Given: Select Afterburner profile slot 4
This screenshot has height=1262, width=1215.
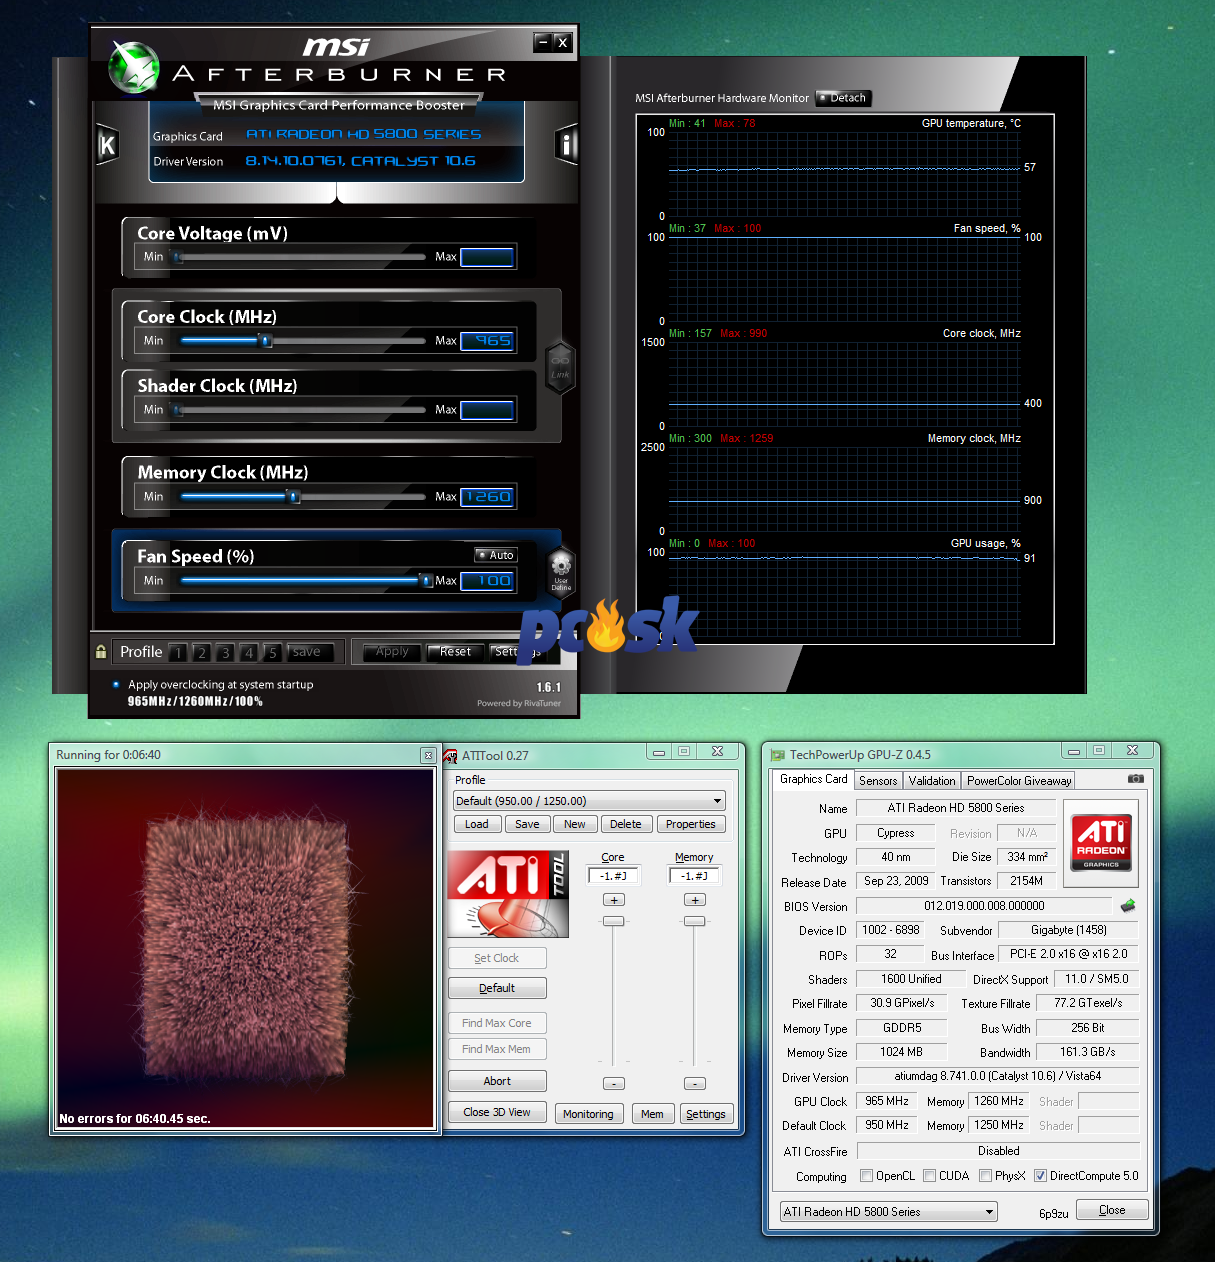Looking at the screenshot, I should pos(249,652).
